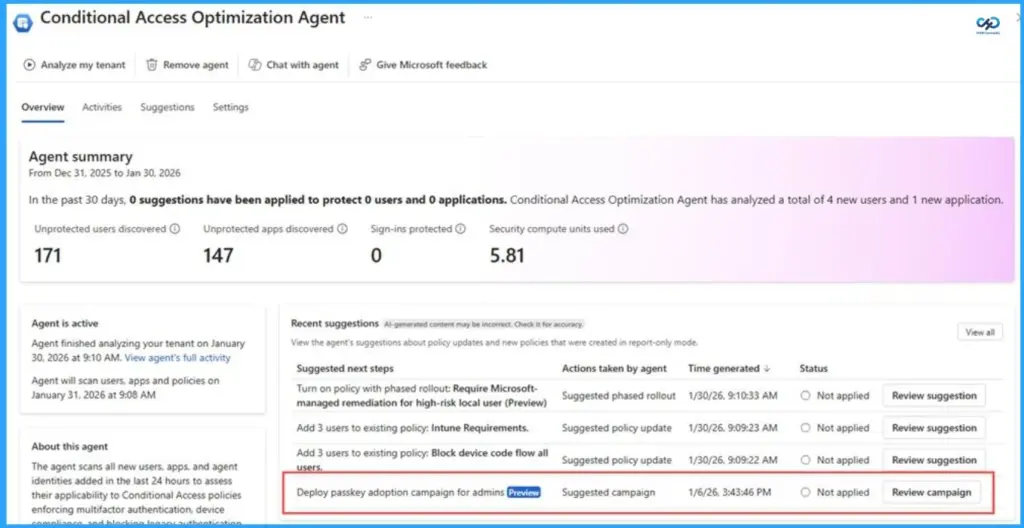This screenshot has width=1024, height=528.
Task: Click the Agent is active heading
Action: click(x=65, y=323)
